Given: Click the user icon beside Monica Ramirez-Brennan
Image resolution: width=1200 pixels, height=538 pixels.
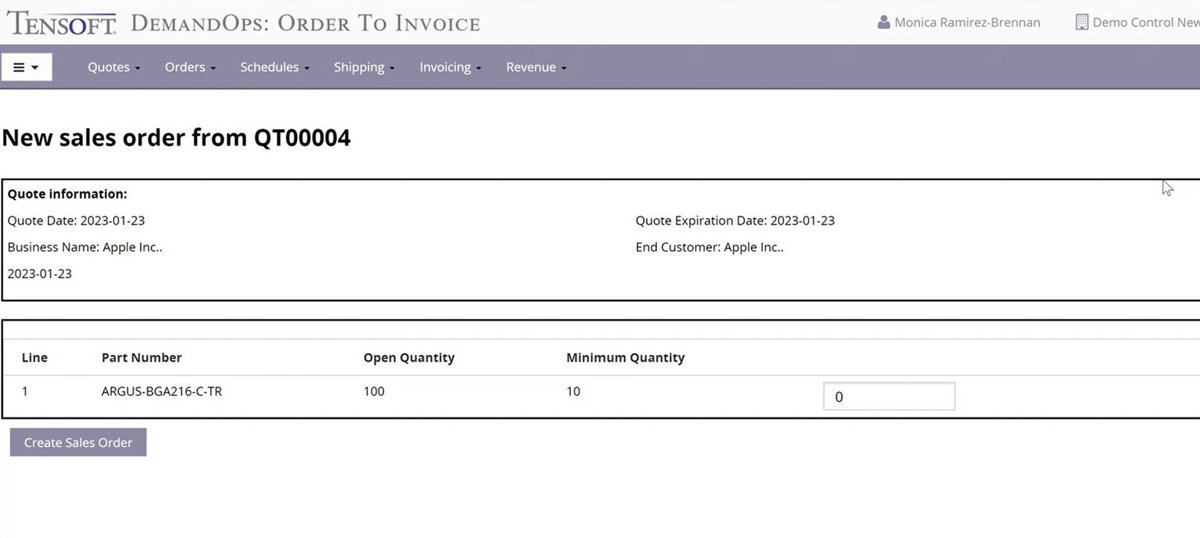Looking at the screenshot, I should [884, 22].
